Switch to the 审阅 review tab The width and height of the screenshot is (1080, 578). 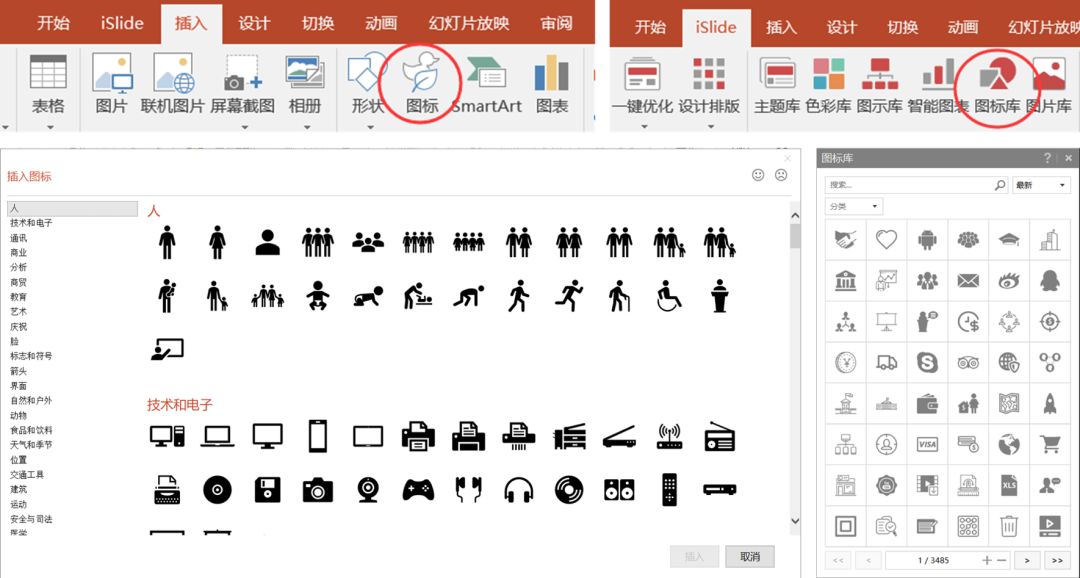pos(557,23)
